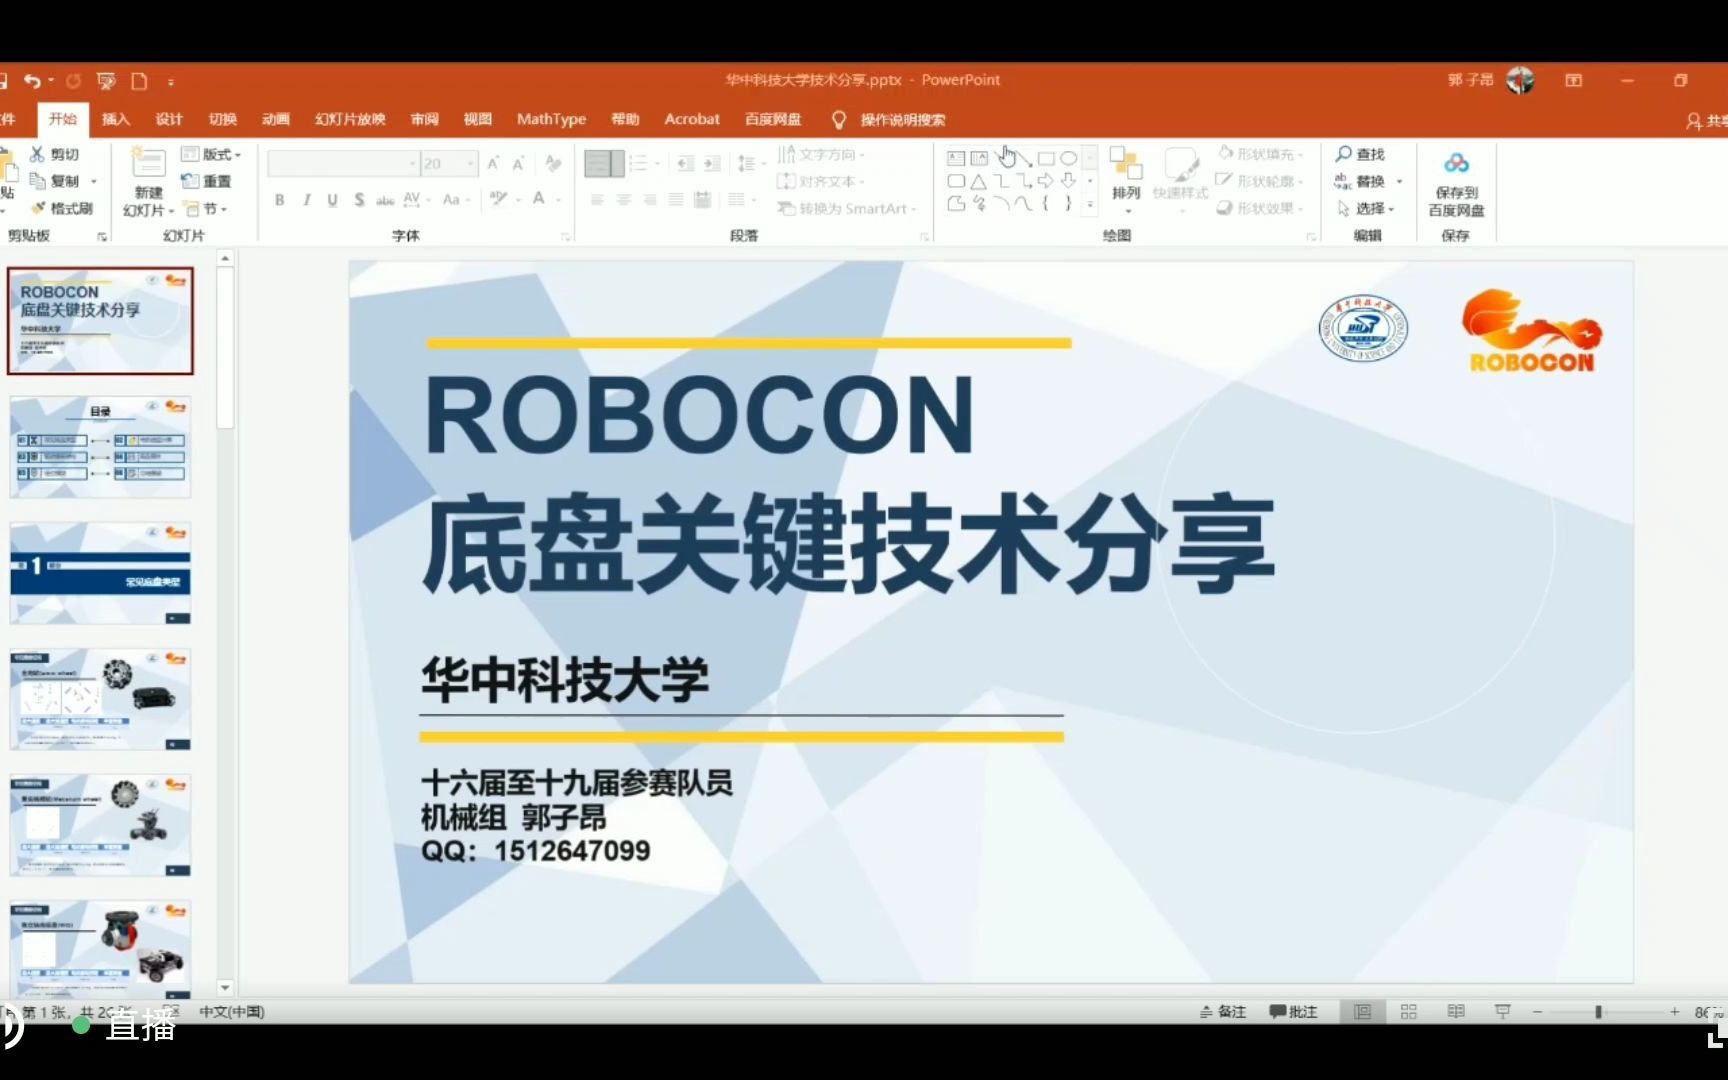Screen dimensions: 1728x1080
Task: Toggle bold formatting B
Action: [280, 200]
